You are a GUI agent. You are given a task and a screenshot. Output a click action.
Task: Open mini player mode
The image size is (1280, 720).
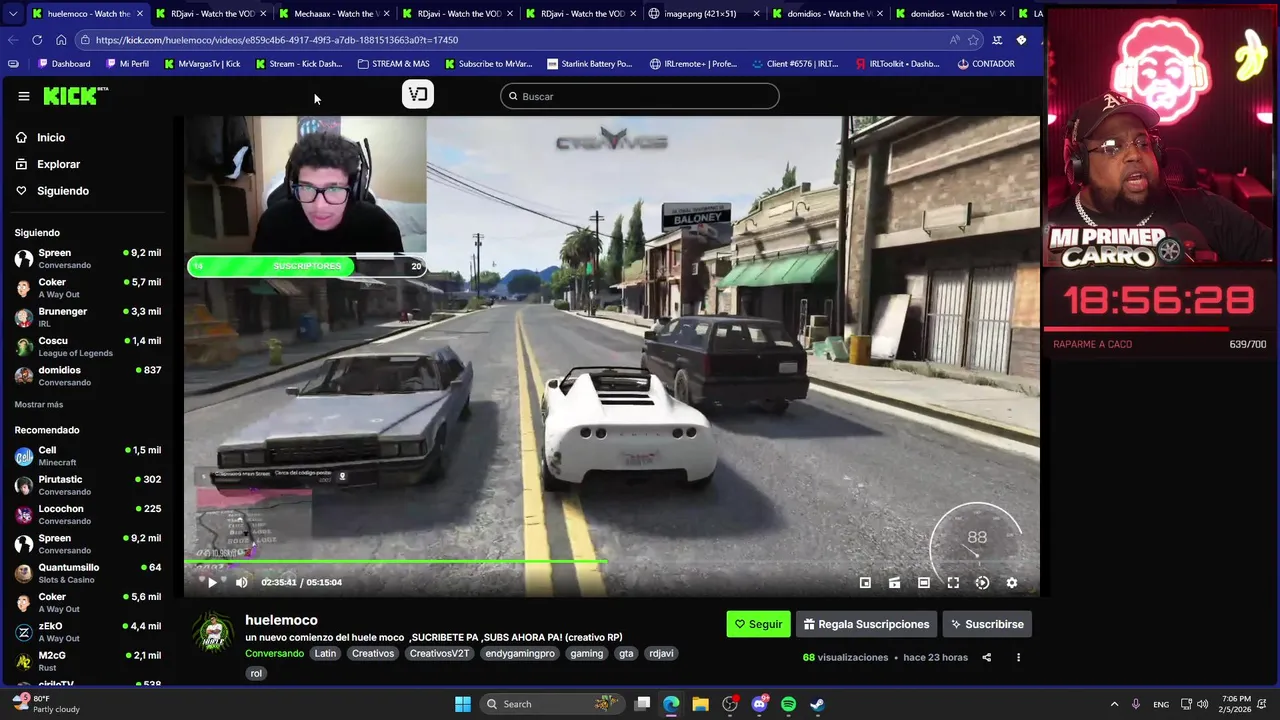pyautogui.click(x=865, y=582)
